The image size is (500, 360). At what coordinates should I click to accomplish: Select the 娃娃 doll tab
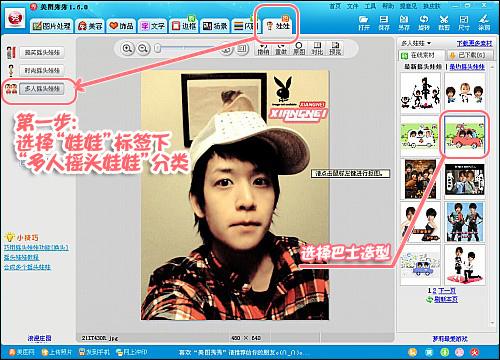tap(278, 26)
